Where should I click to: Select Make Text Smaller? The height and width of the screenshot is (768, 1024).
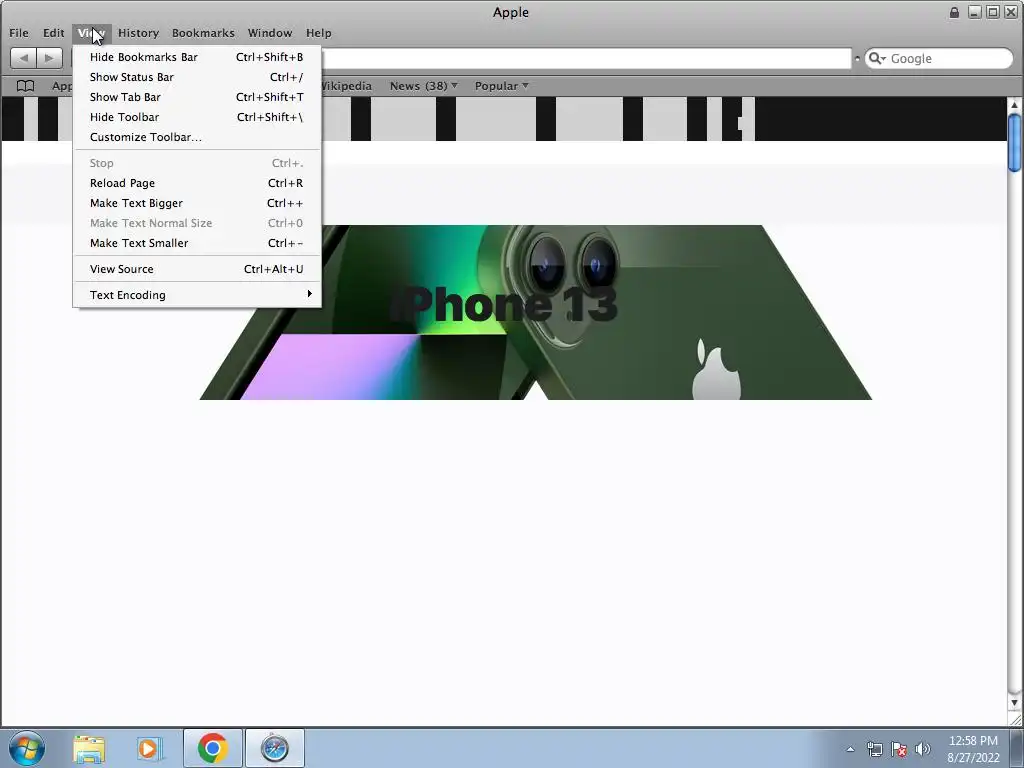(x=197, y=243)
